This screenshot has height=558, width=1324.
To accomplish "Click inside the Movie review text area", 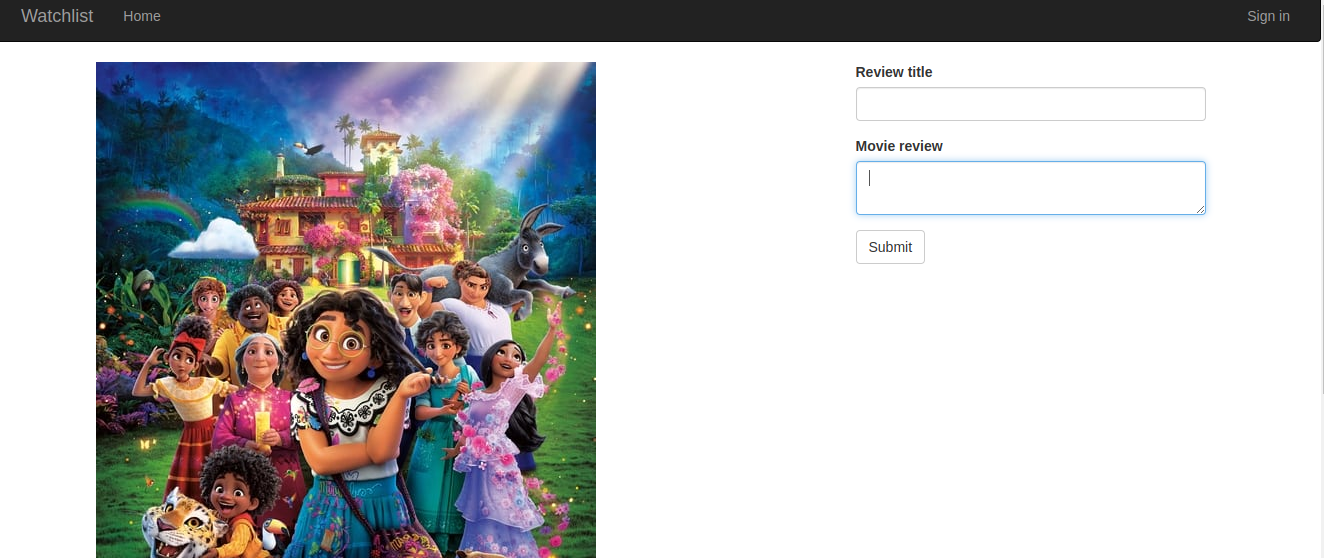I will pos(1030,188).
